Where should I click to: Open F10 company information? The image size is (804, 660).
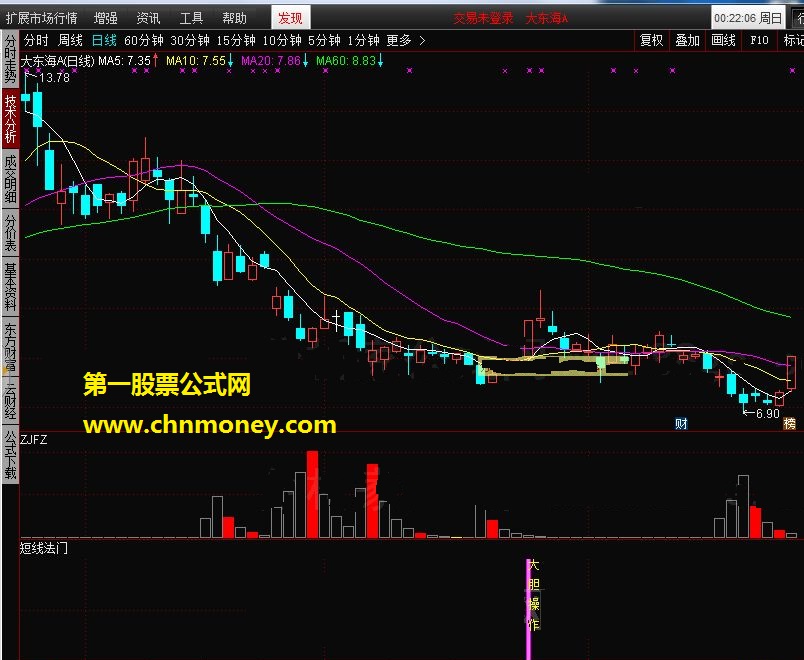[759, 40]
